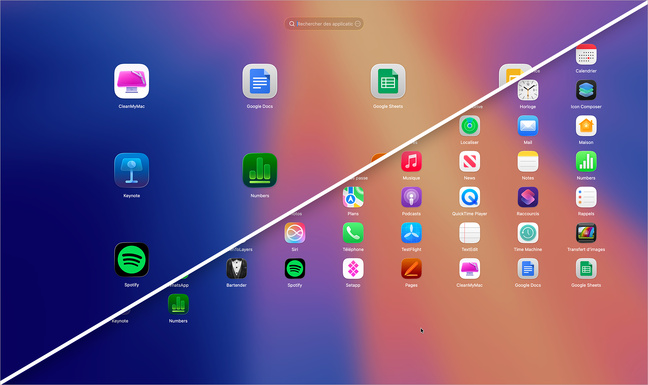
Task: Open the News app
Action: coord(469,162)
